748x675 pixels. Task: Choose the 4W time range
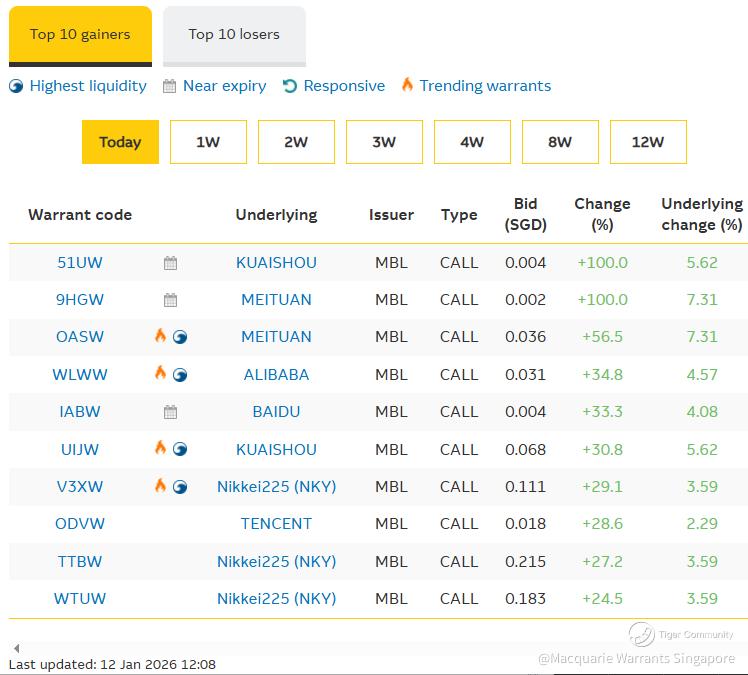[472, 142]
